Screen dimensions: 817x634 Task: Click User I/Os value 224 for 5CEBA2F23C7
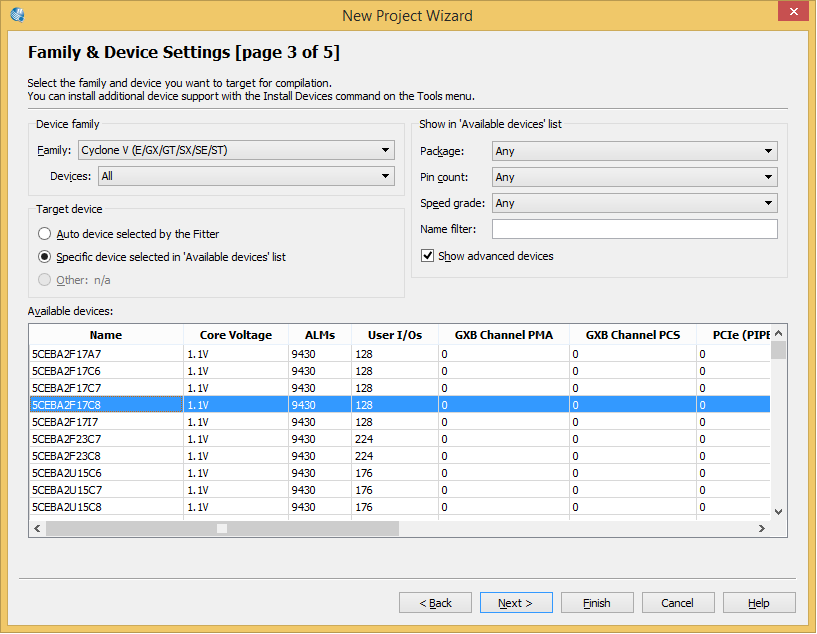pyautogui.click(x=364, y=440)
